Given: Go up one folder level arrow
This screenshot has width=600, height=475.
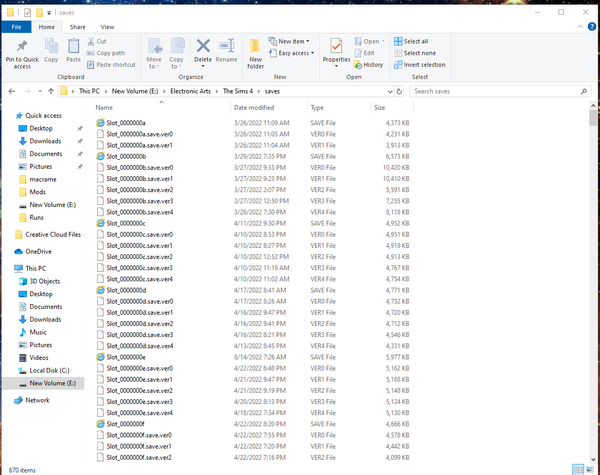Looking at the screenshot, I should click(51, 91).
